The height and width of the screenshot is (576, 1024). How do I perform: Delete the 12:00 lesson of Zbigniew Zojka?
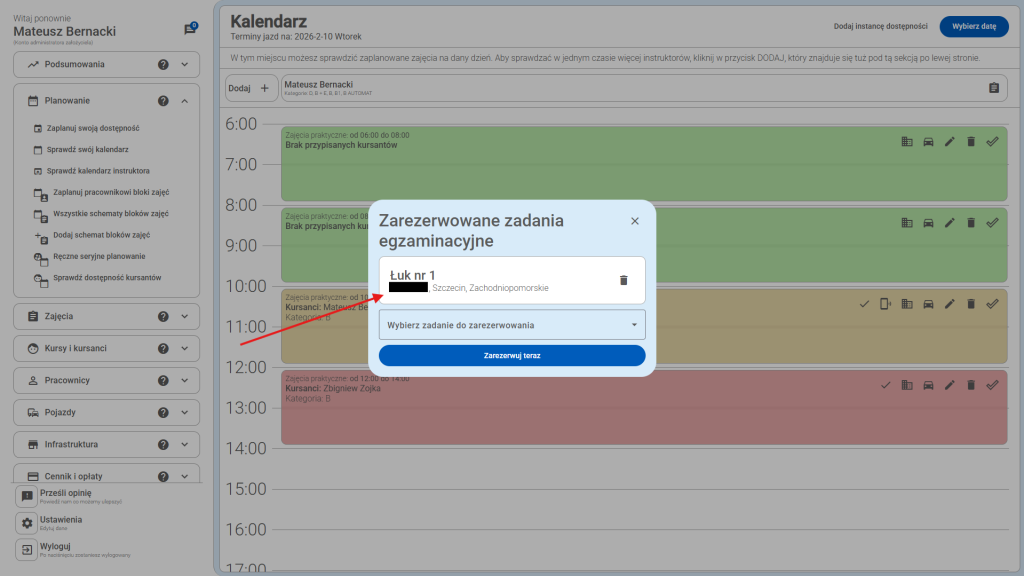click(x=970, y=382)
